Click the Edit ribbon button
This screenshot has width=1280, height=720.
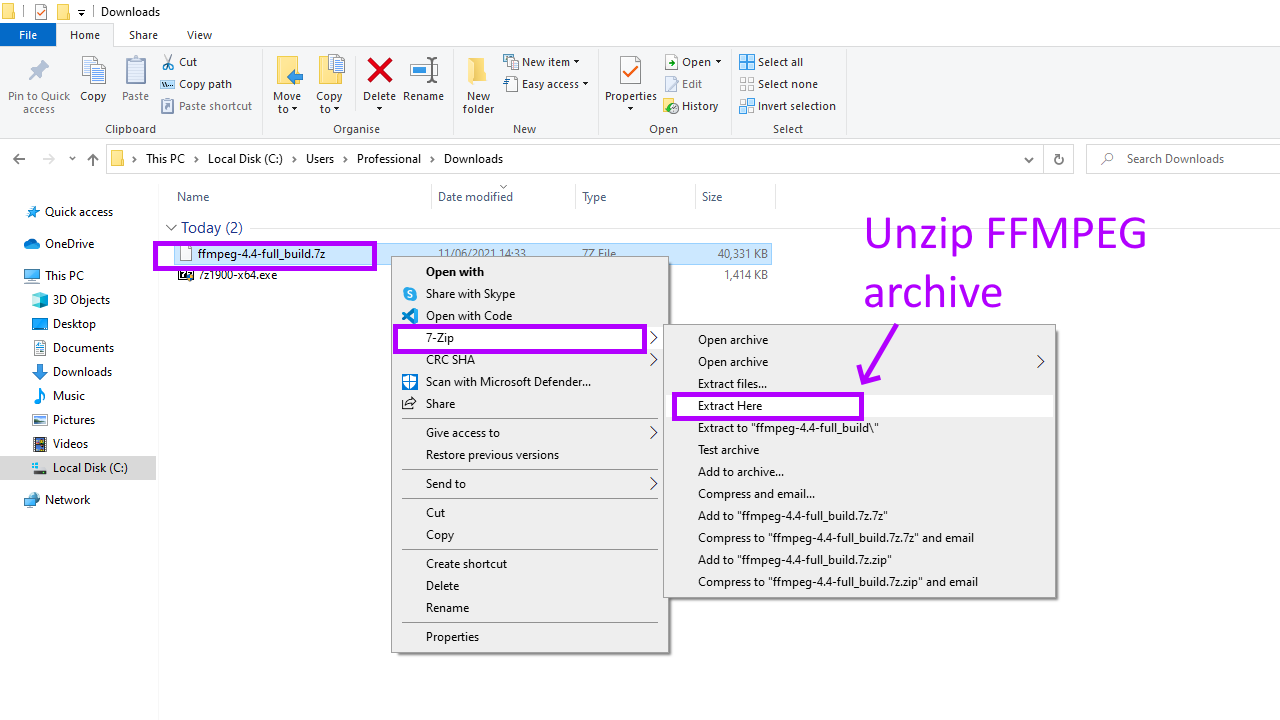684,84
